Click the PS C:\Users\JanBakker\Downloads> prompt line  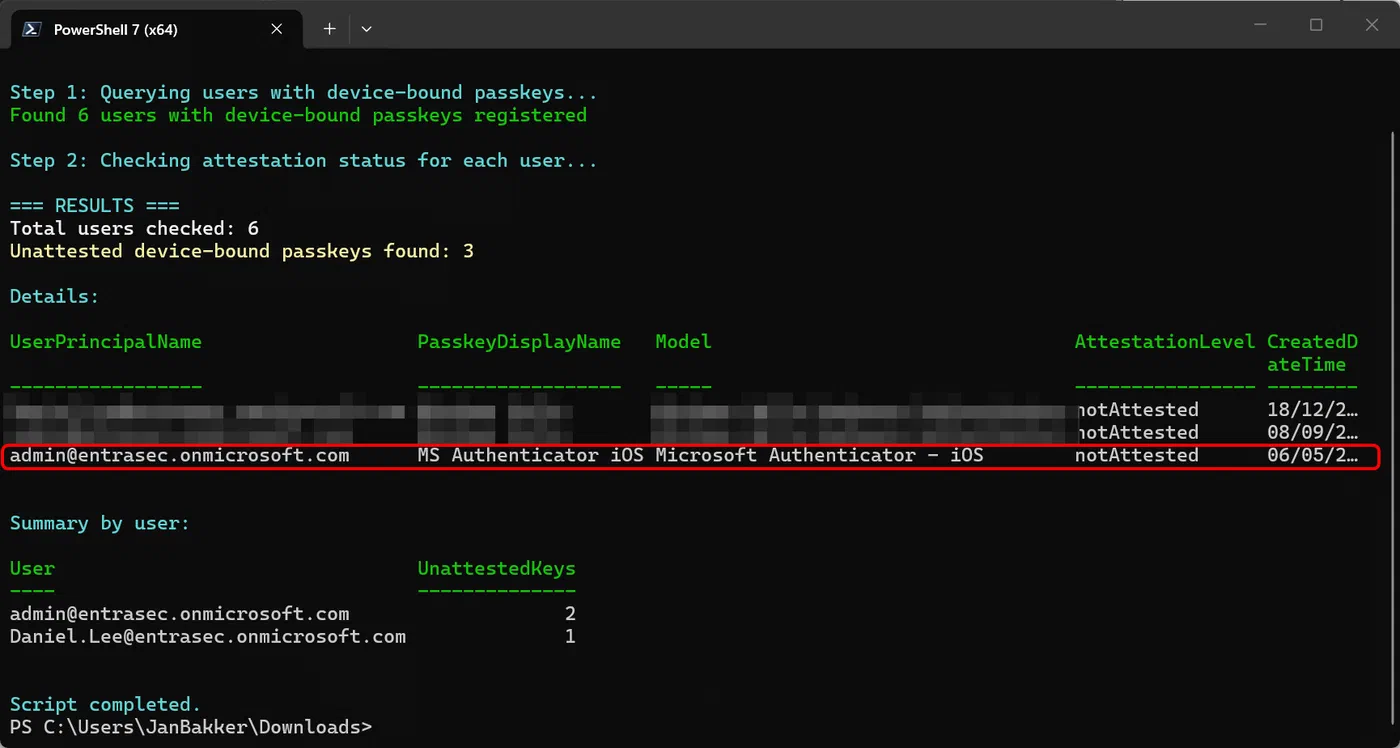click(191, 727)
